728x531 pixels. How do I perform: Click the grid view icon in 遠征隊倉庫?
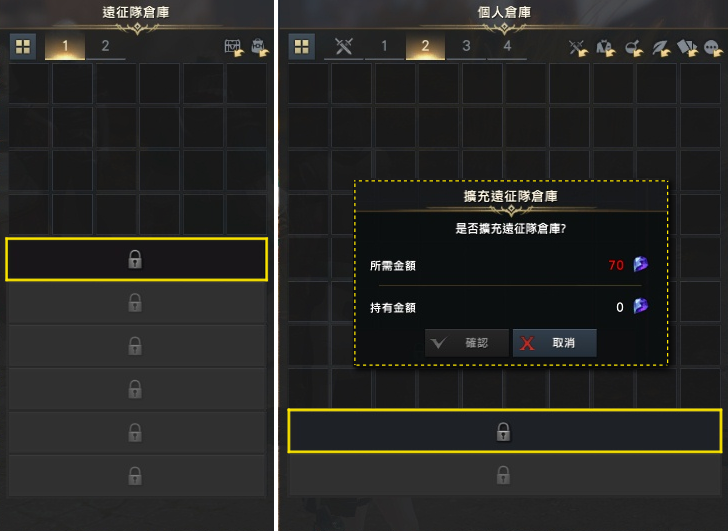[23, 46]
